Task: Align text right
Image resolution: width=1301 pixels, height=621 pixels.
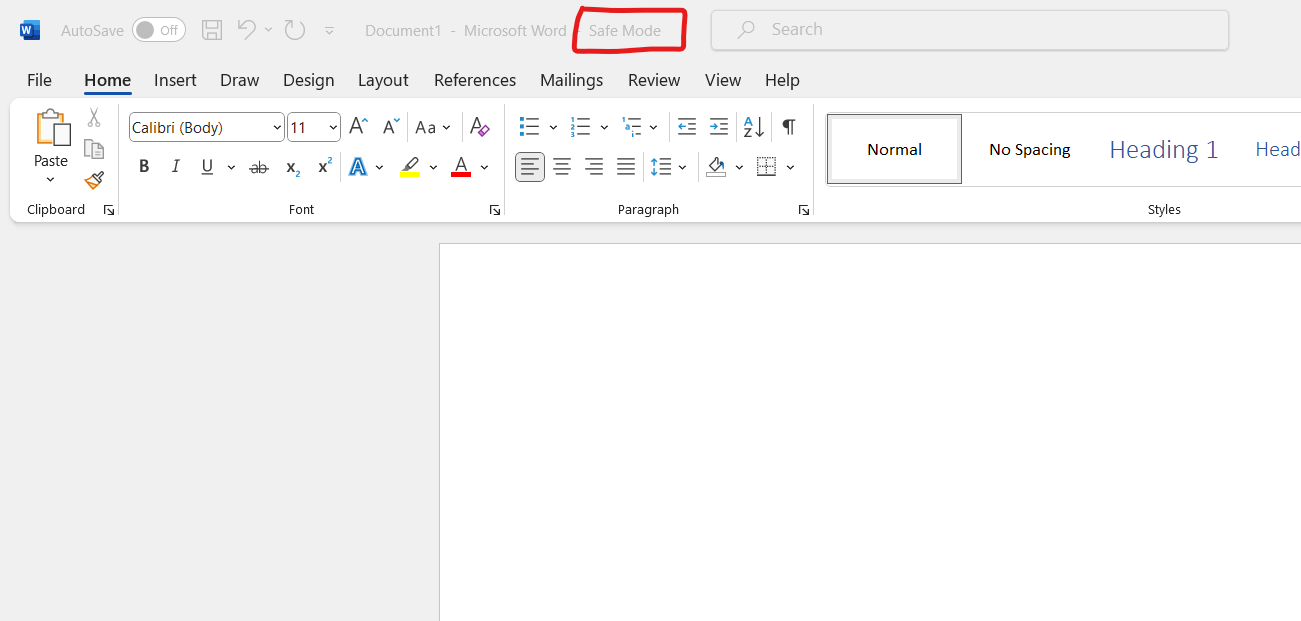Action: (x=594, y=167)
